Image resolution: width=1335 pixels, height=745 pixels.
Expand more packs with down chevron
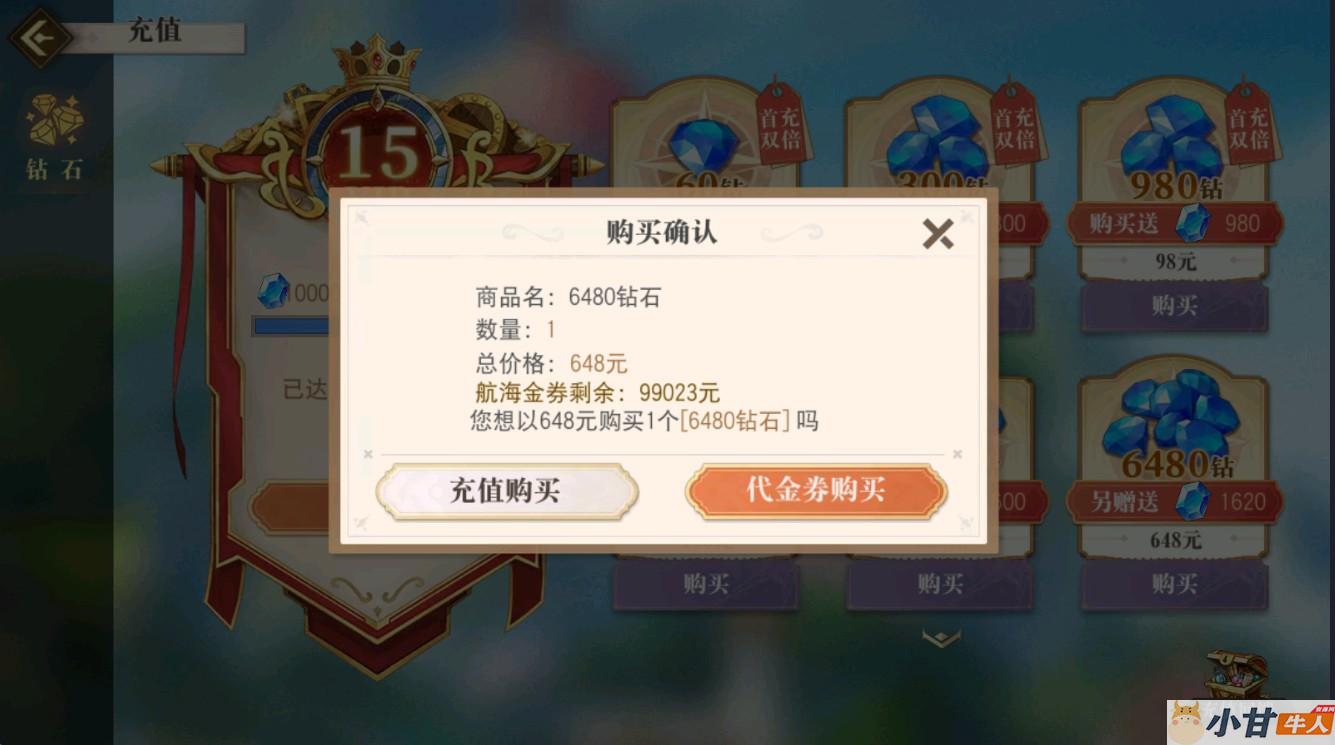pos(941,638)
